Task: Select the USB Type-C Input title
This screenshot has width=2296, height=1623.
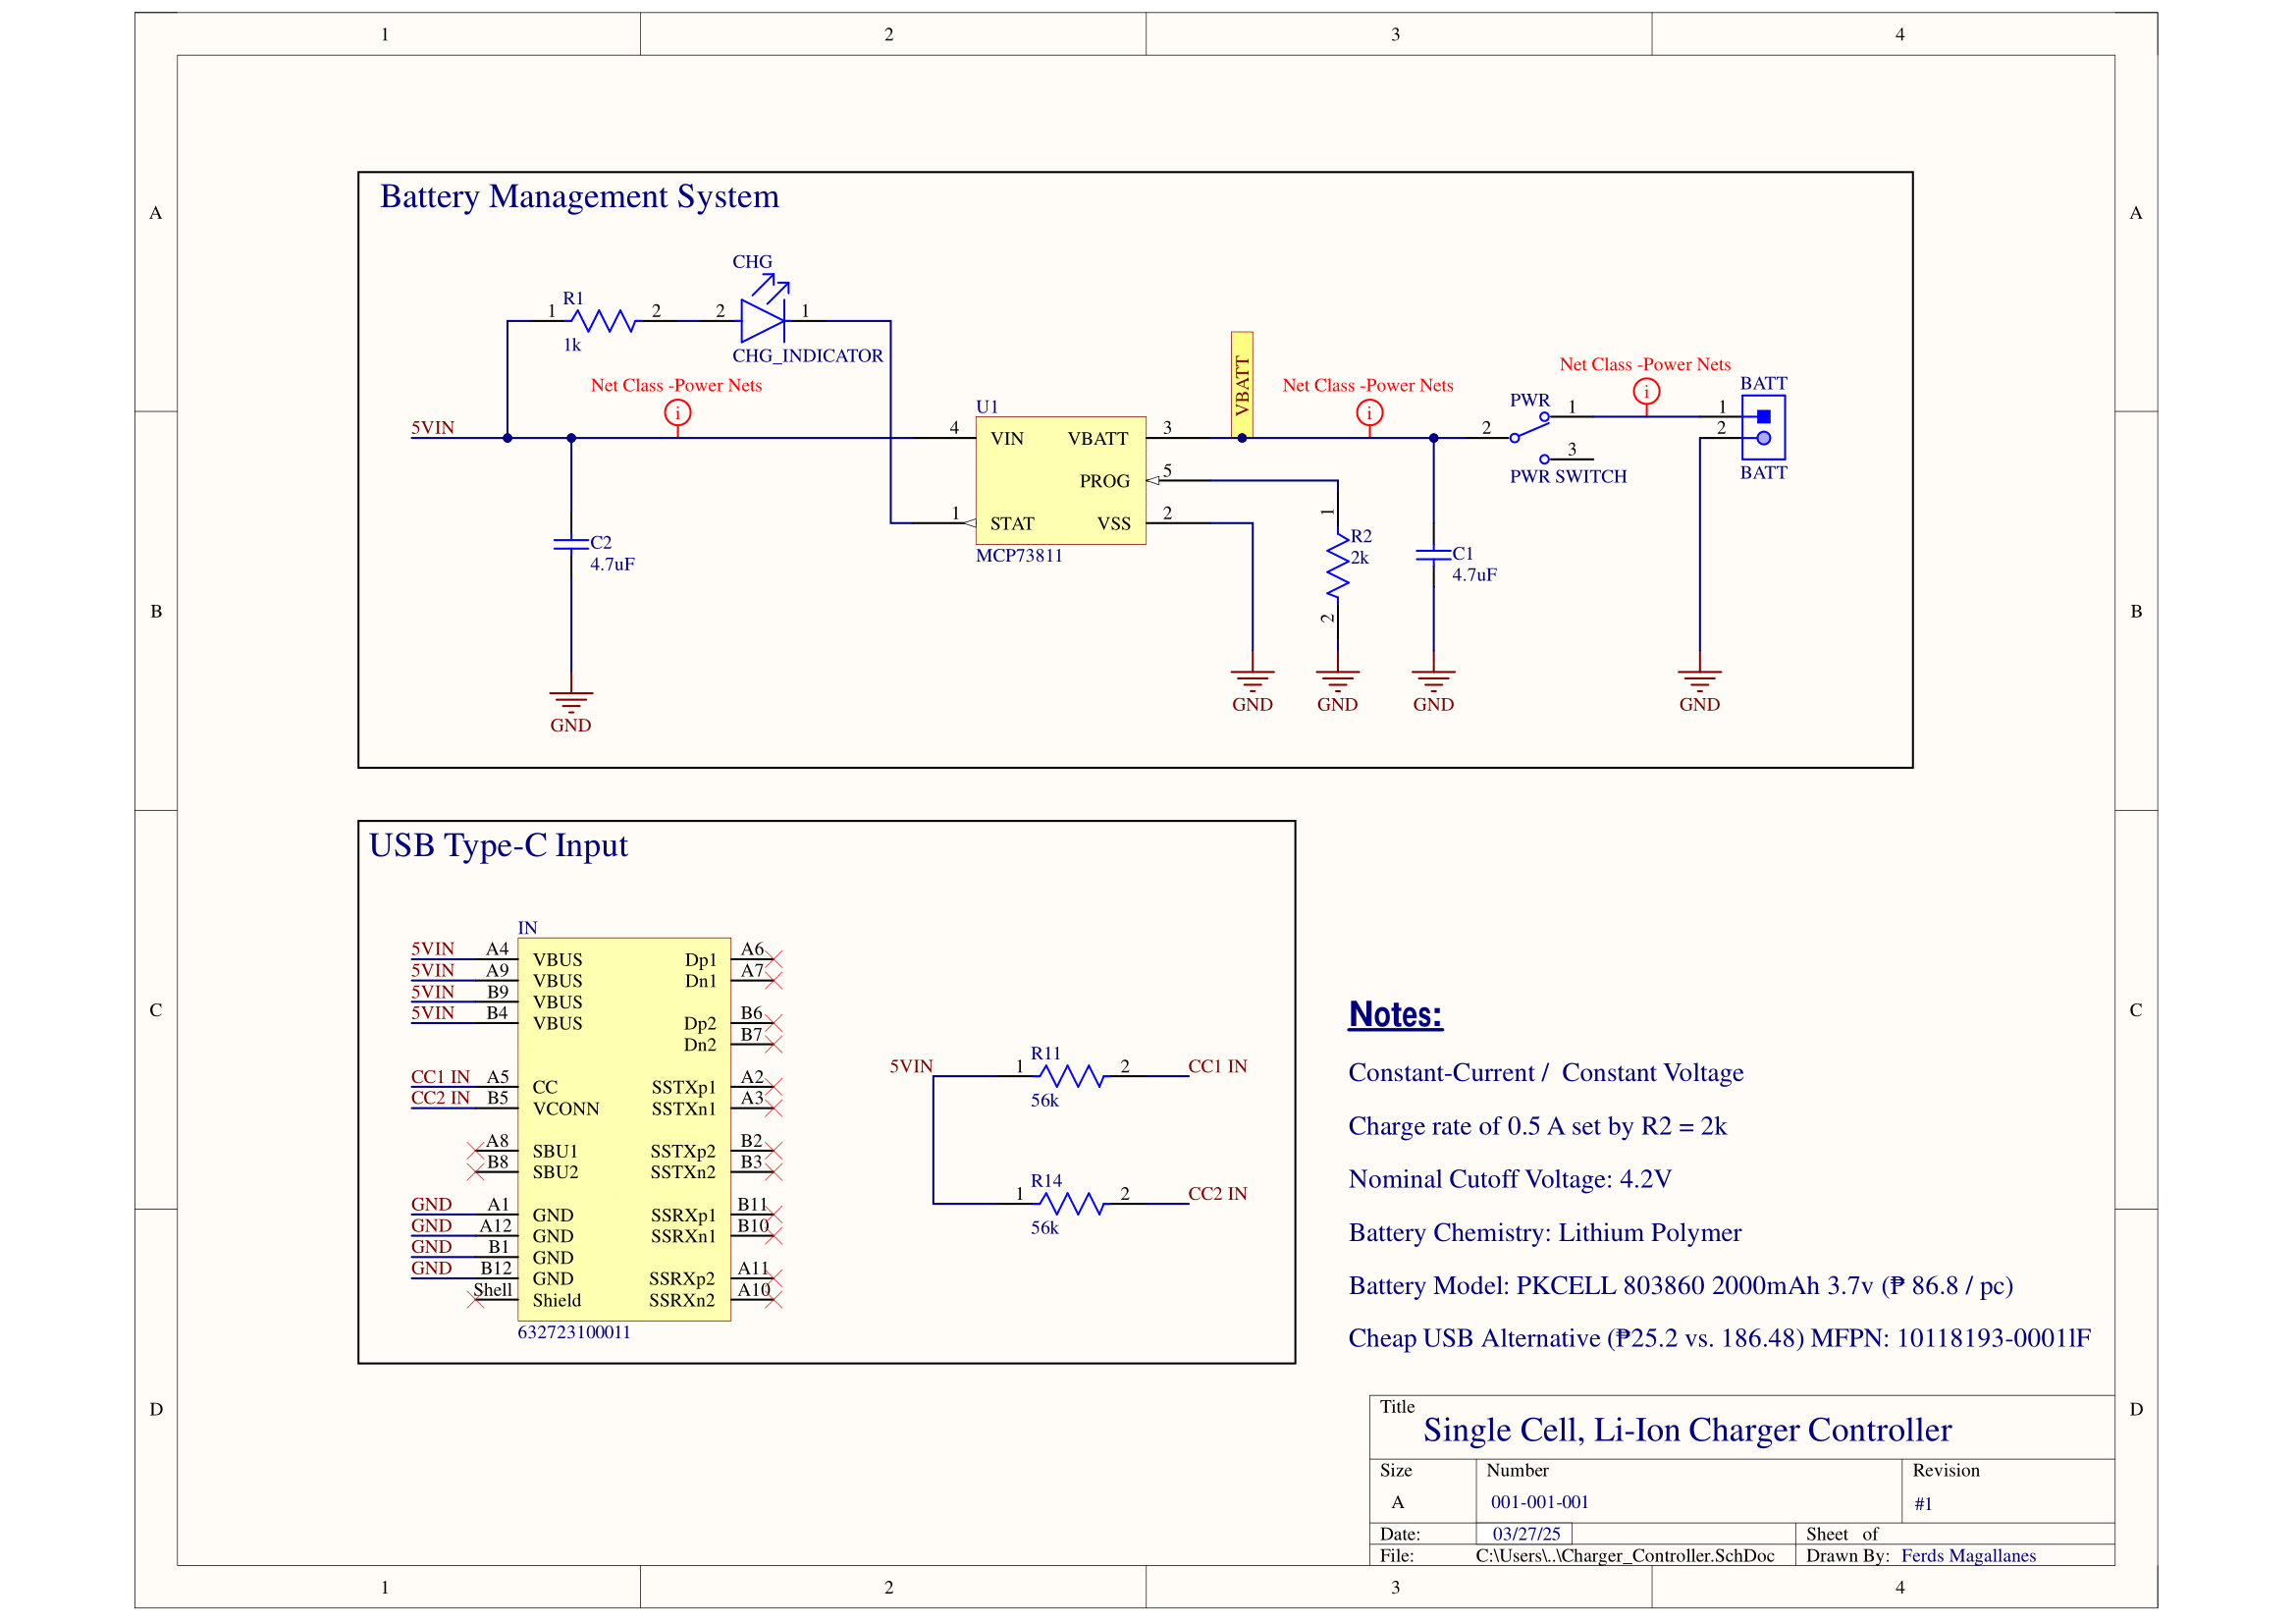Action: 498,846
